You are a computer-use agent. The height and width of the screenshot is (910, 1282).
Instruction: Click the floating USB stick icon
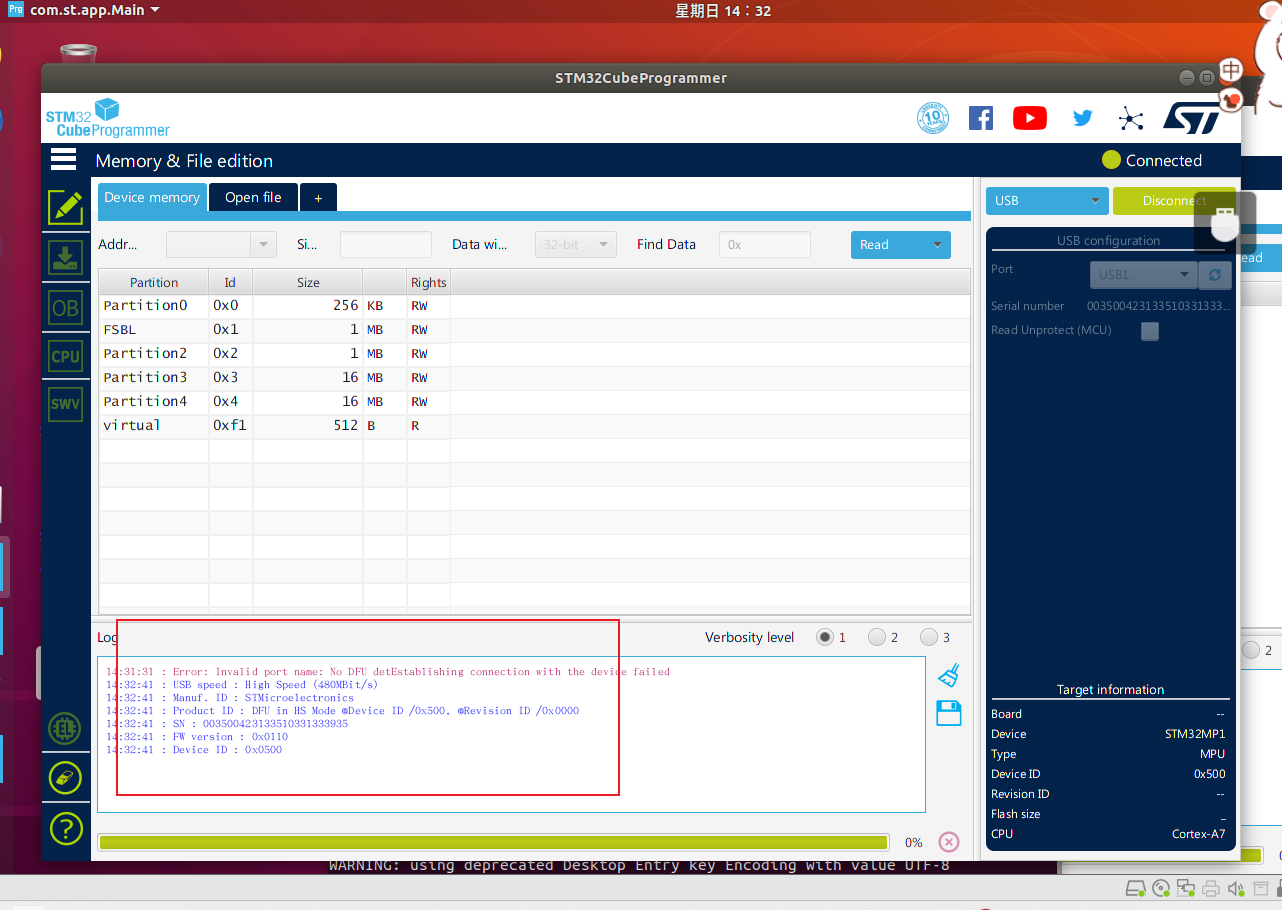point(1225,222)
